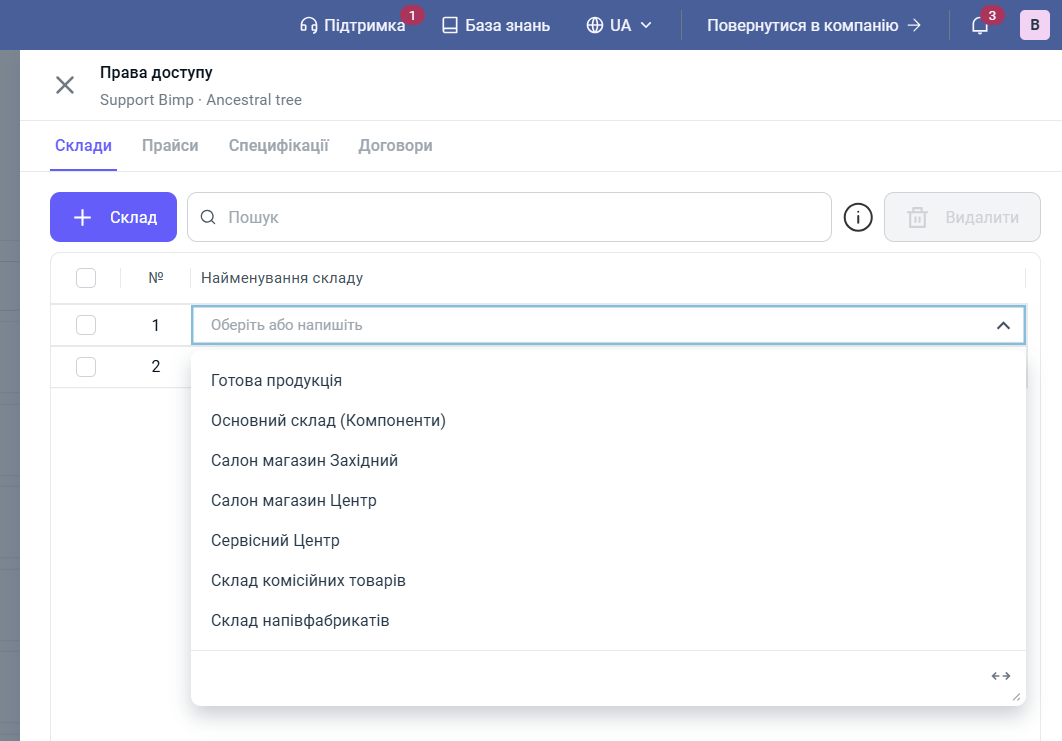Click the № column header
Screen dimensions: 1062x741
tap(156, 278)
